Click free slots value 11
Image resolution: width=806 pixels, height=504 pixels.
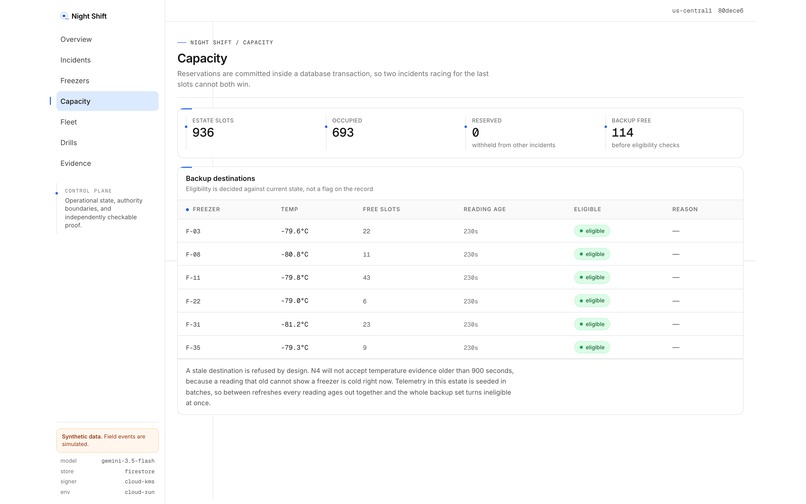pos(366,254)
